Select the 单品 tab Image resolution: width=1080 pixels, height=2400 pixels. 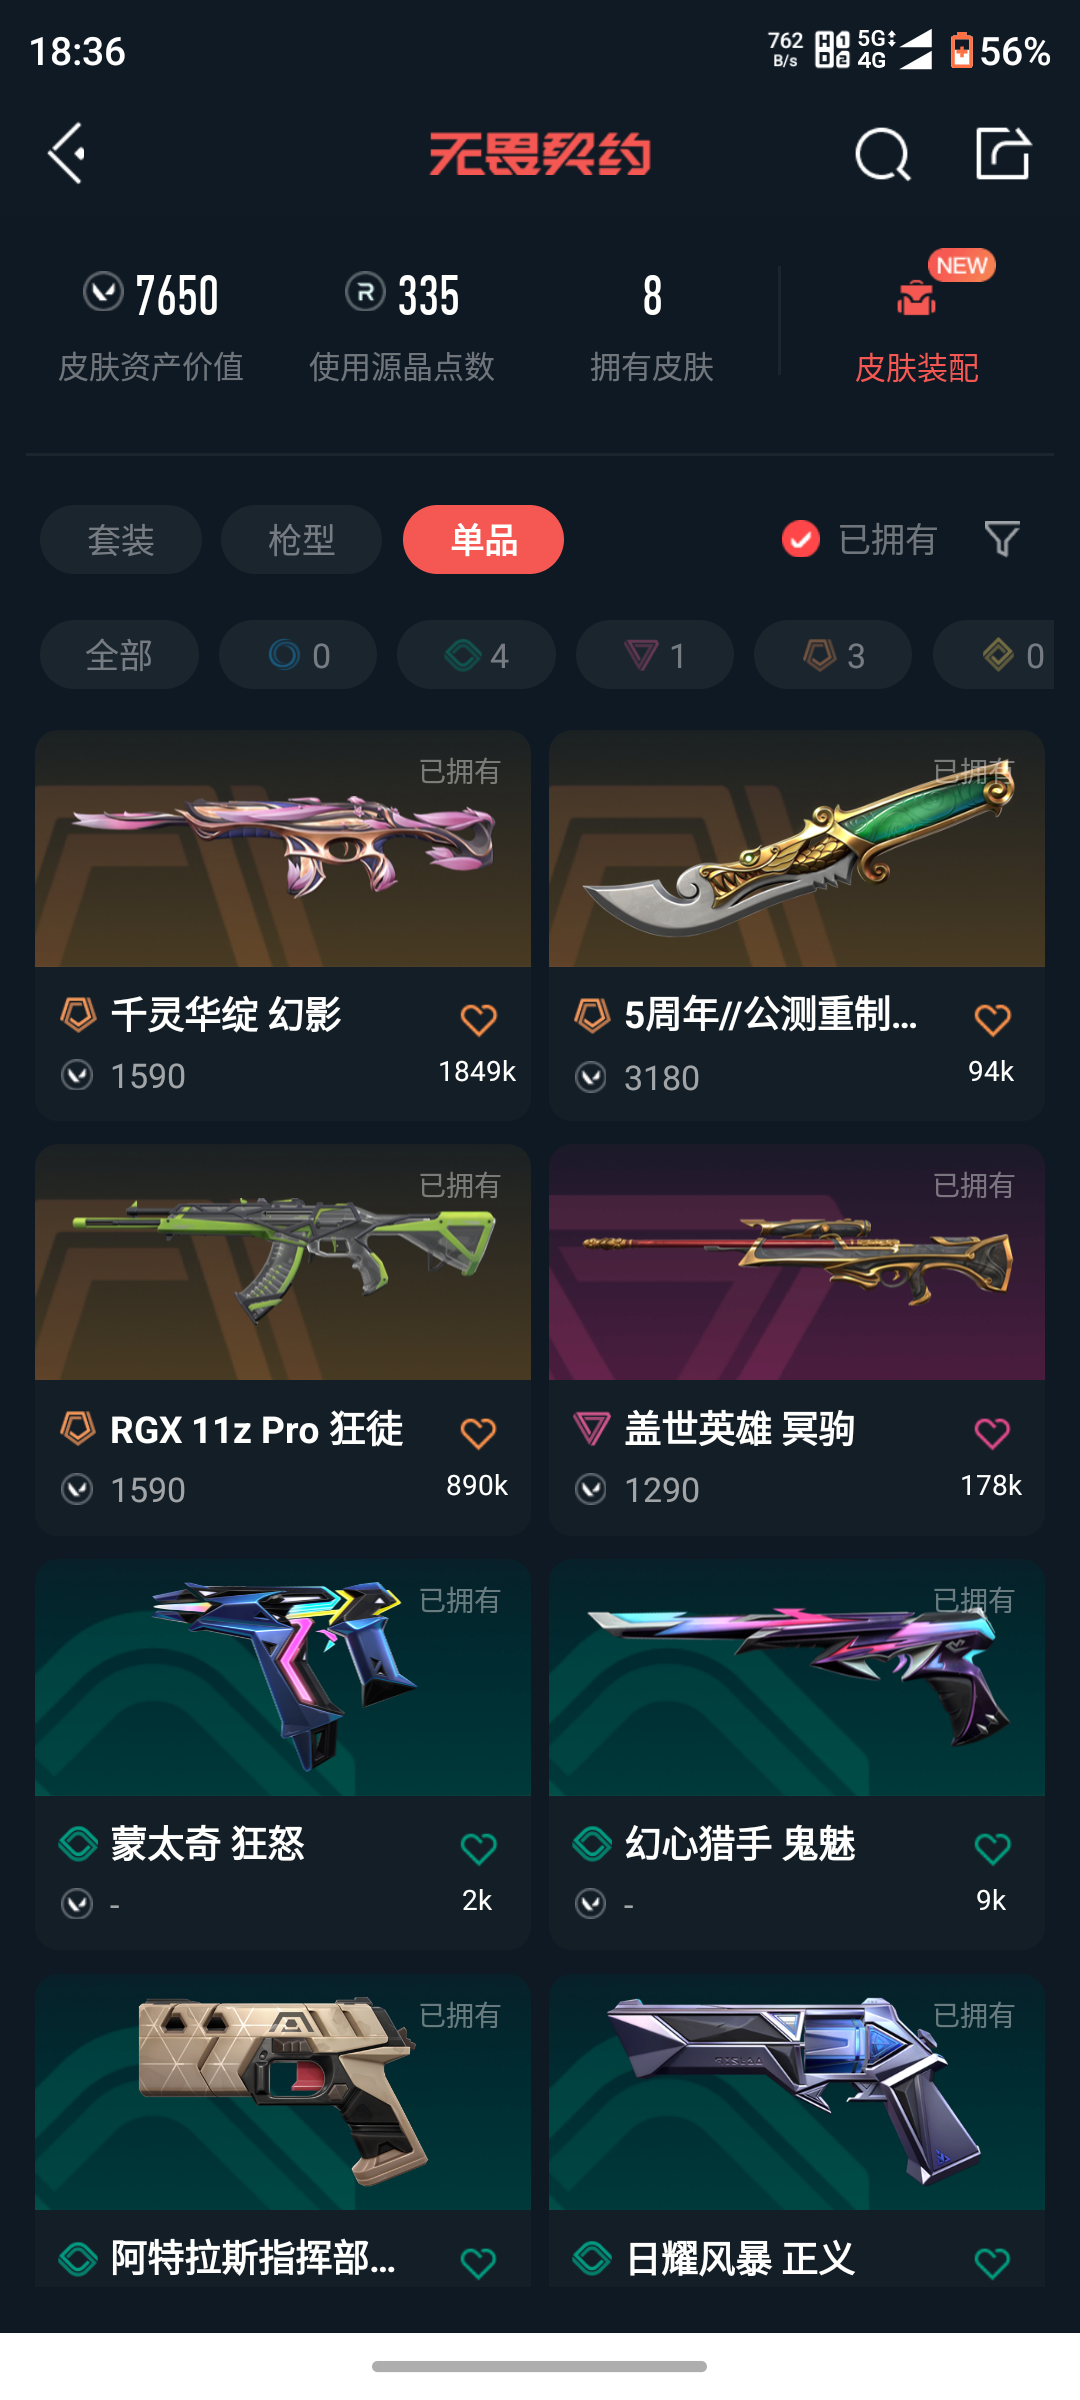tap(483, 540)
